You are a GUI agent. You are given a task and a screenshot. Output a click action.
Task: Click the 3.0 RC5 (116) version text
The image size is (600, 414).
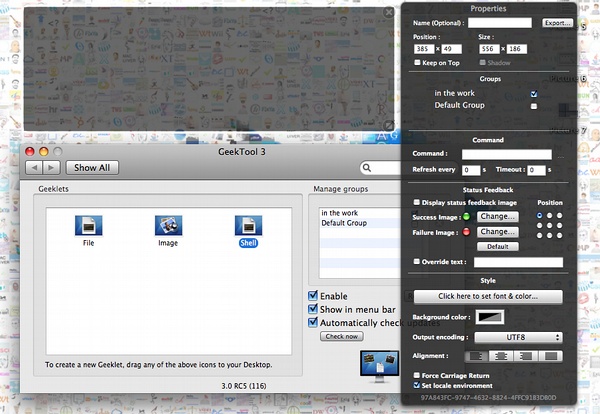244,386
